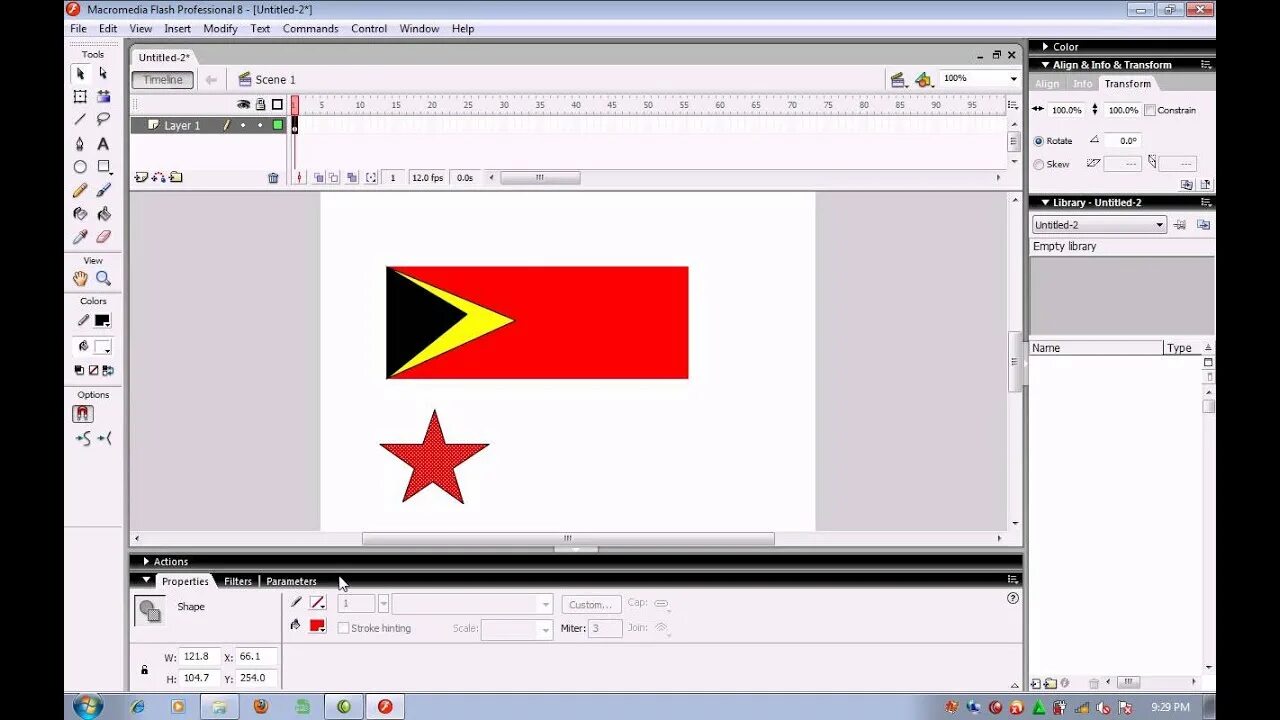Switch to the Info tab
Image resolution: width=1280 pixels, height=720 pixels.
(x=1083, y=84)
